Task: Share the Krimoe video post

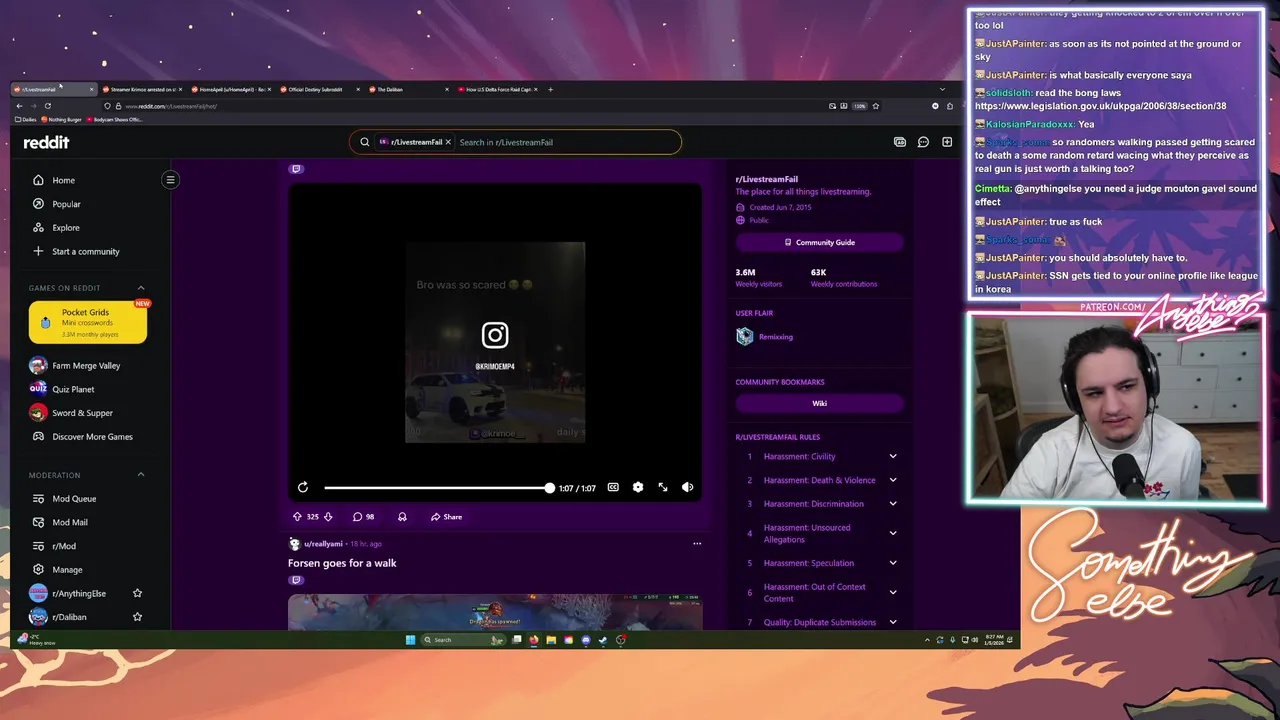Action: tap(446, 517)
